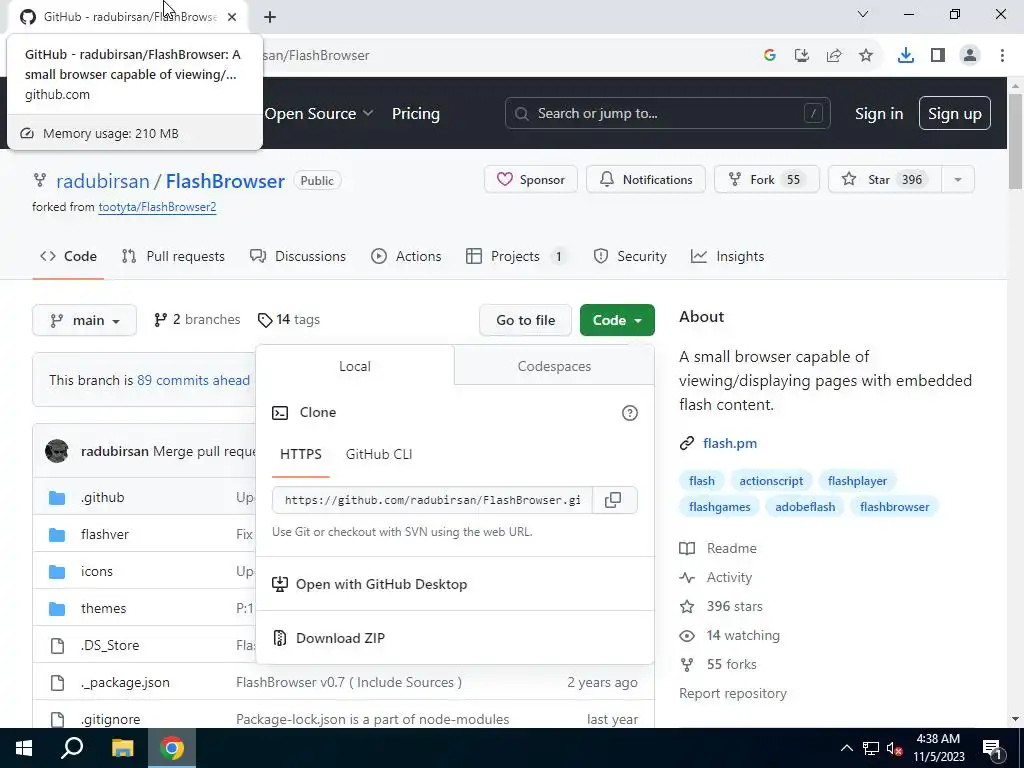Open the Pricing link

416,114
